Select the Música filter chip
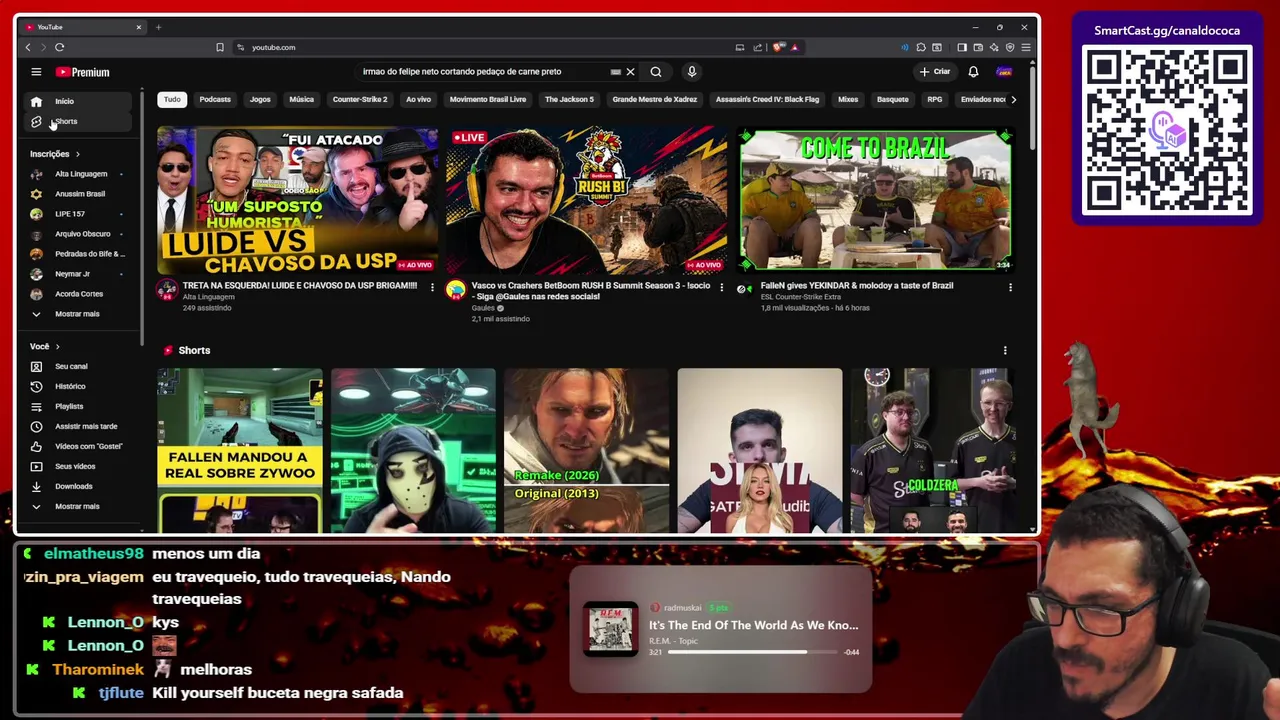The height and width of the screenshot is (720, 1280). coord(301,100)
